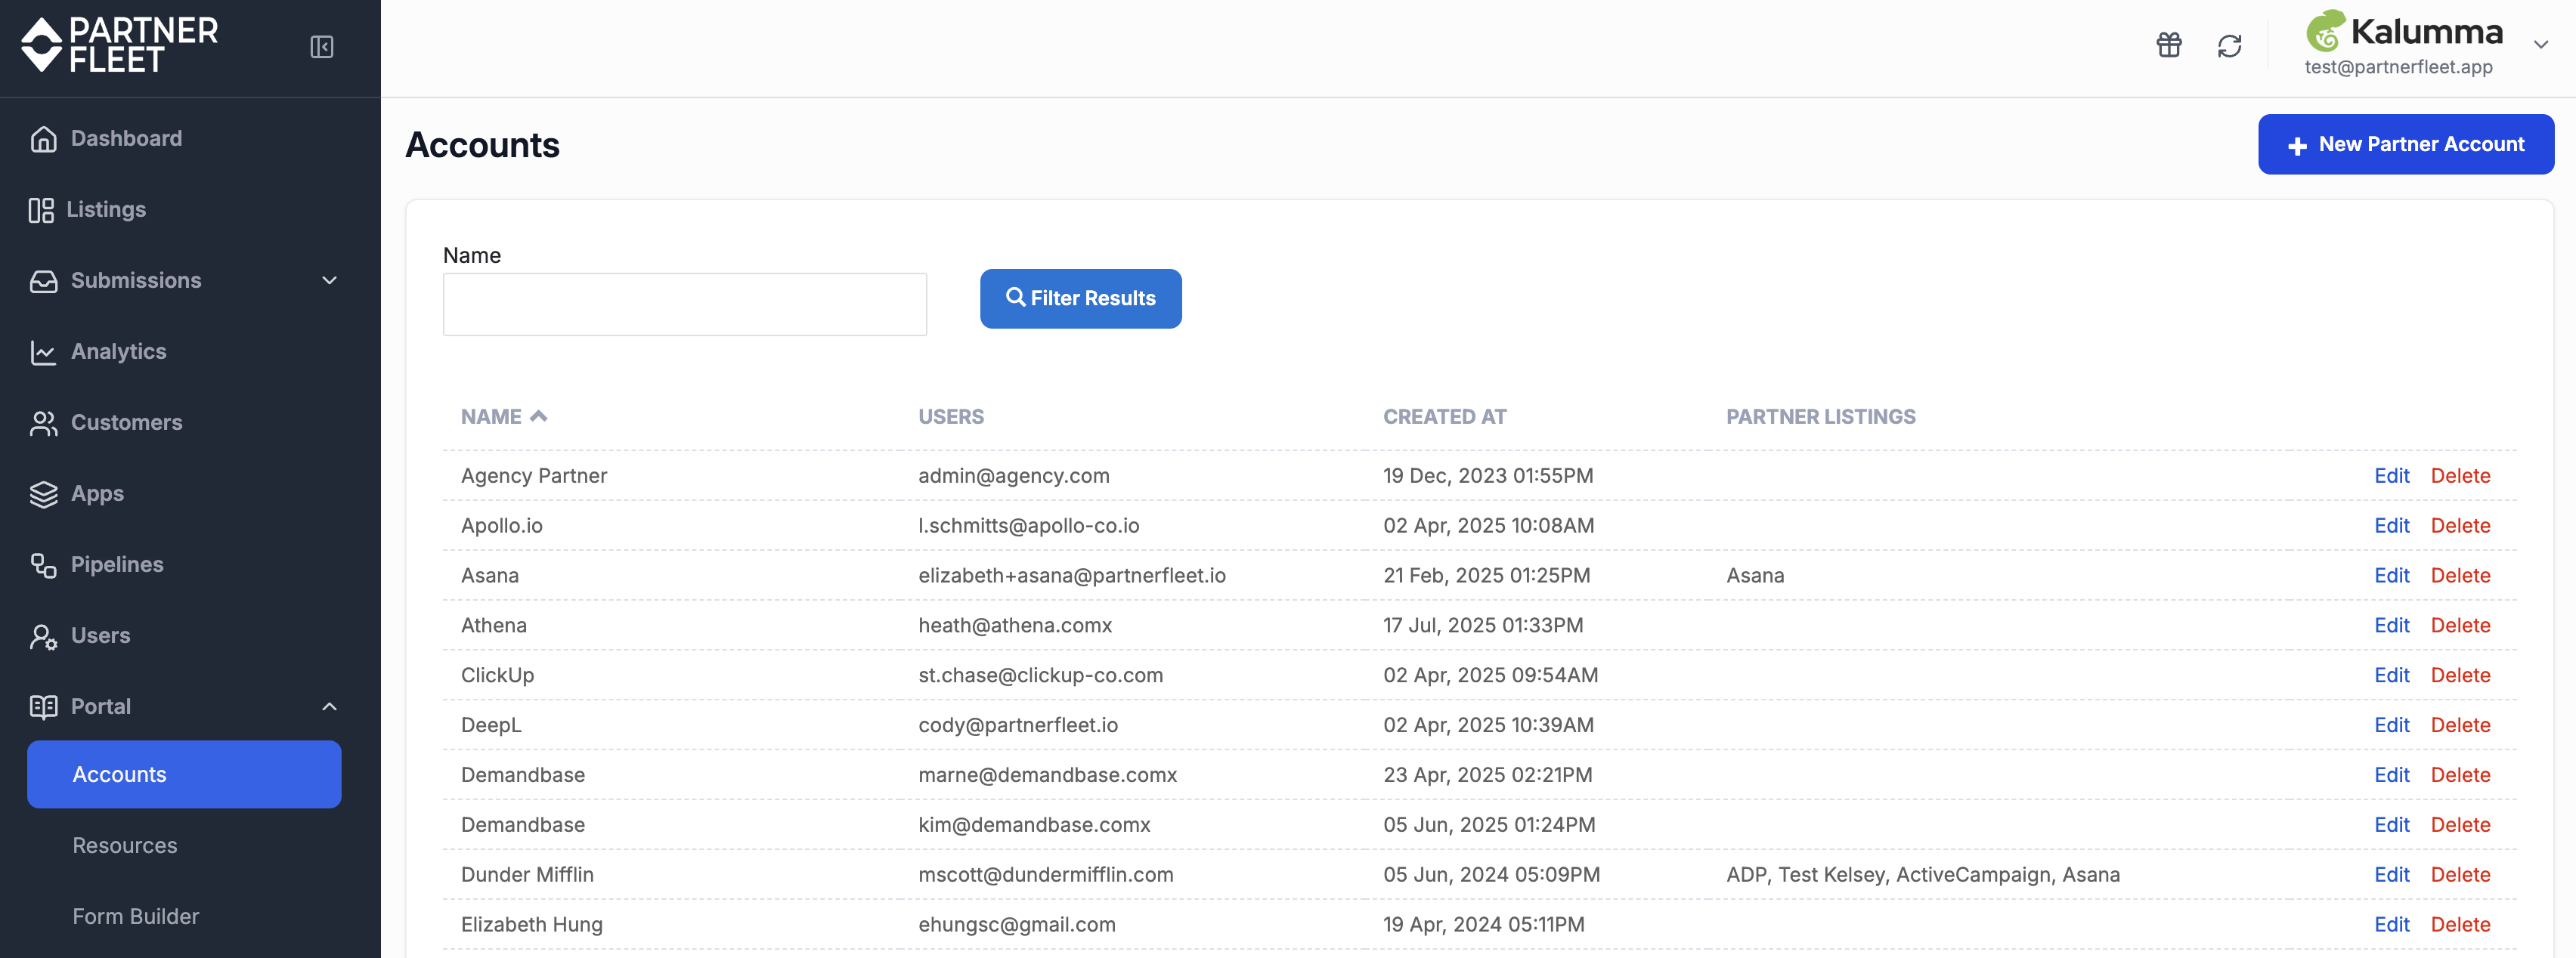Screen dimensions: 2576x958
Task: Delete the Elizabeth Hung account
Action: tap(2460, 925)
